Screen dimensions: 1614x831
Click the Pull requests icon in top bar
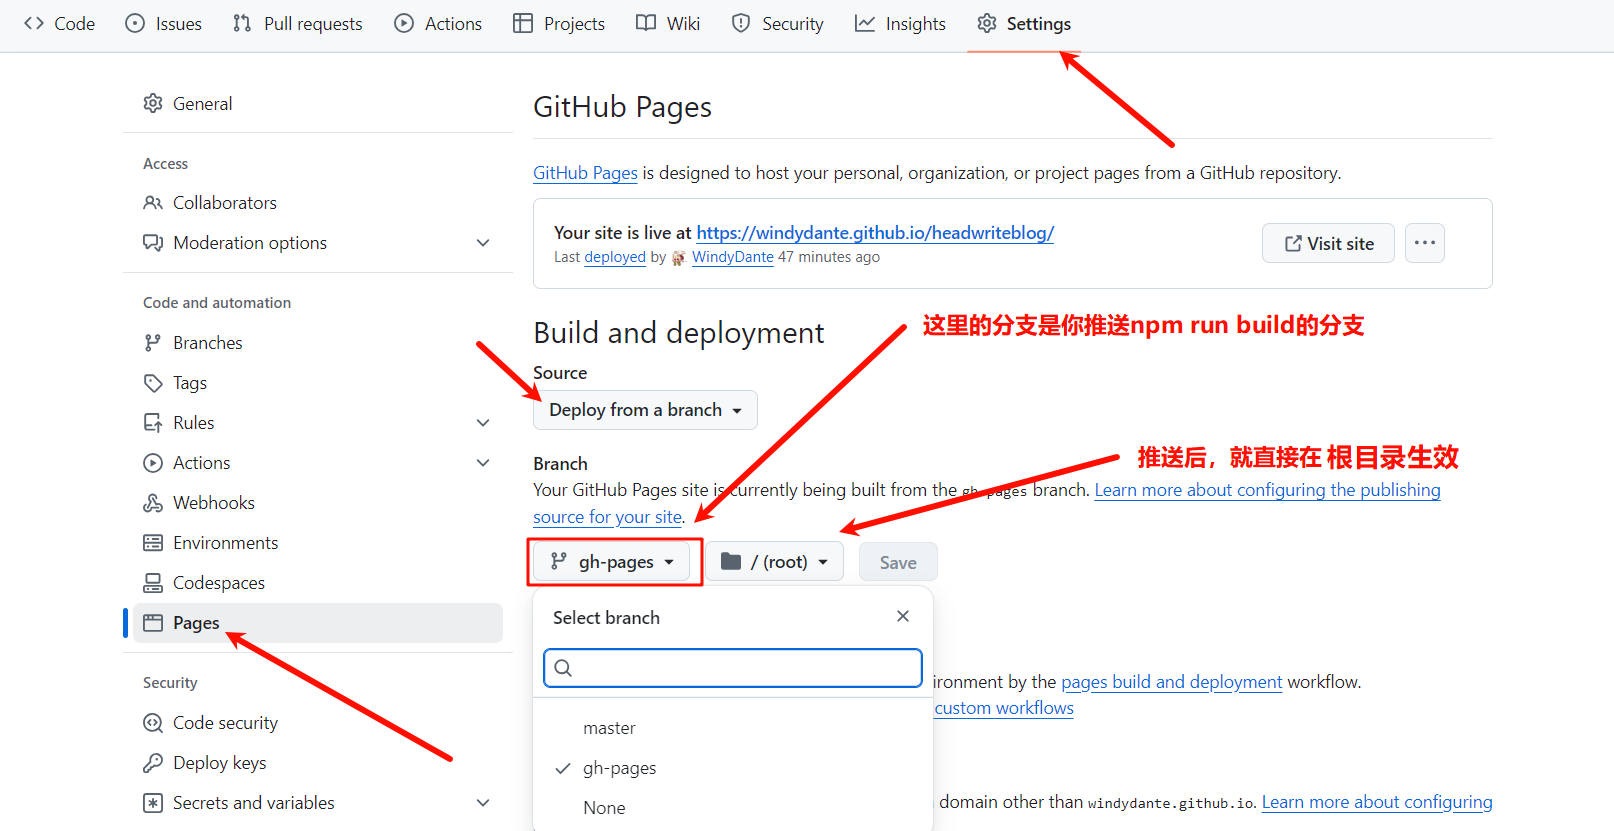tap(242, 23)
